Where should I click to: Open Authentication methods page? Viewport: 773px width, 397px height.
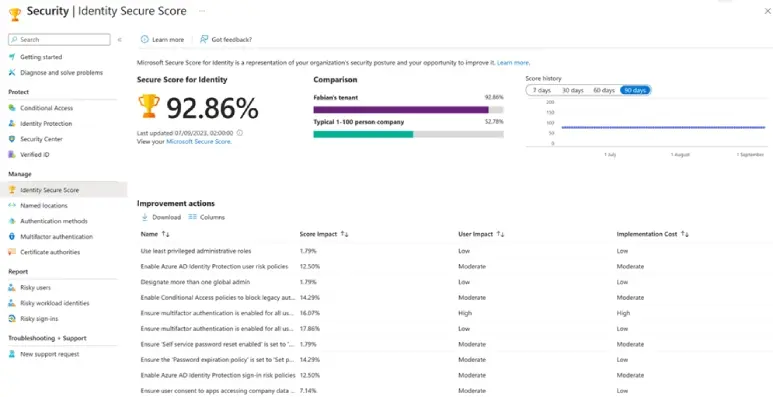[54, 221]
